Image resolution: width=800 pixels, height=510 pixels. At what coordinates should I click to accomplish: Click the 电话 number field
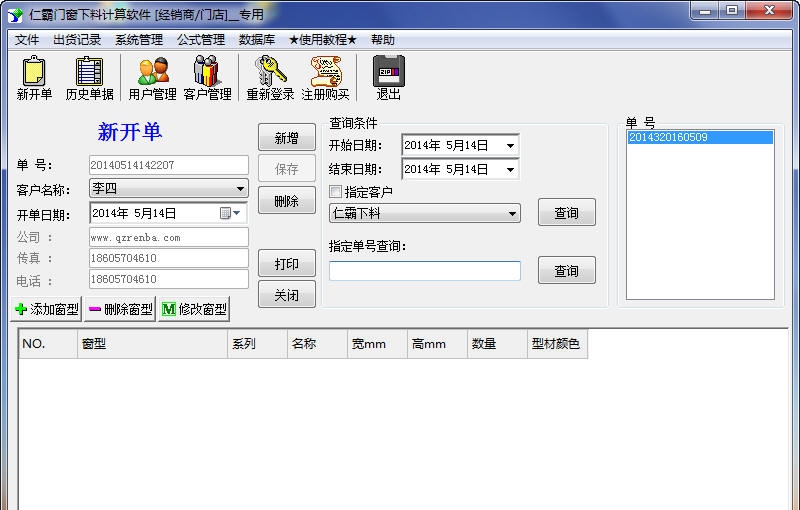point(168,279)
